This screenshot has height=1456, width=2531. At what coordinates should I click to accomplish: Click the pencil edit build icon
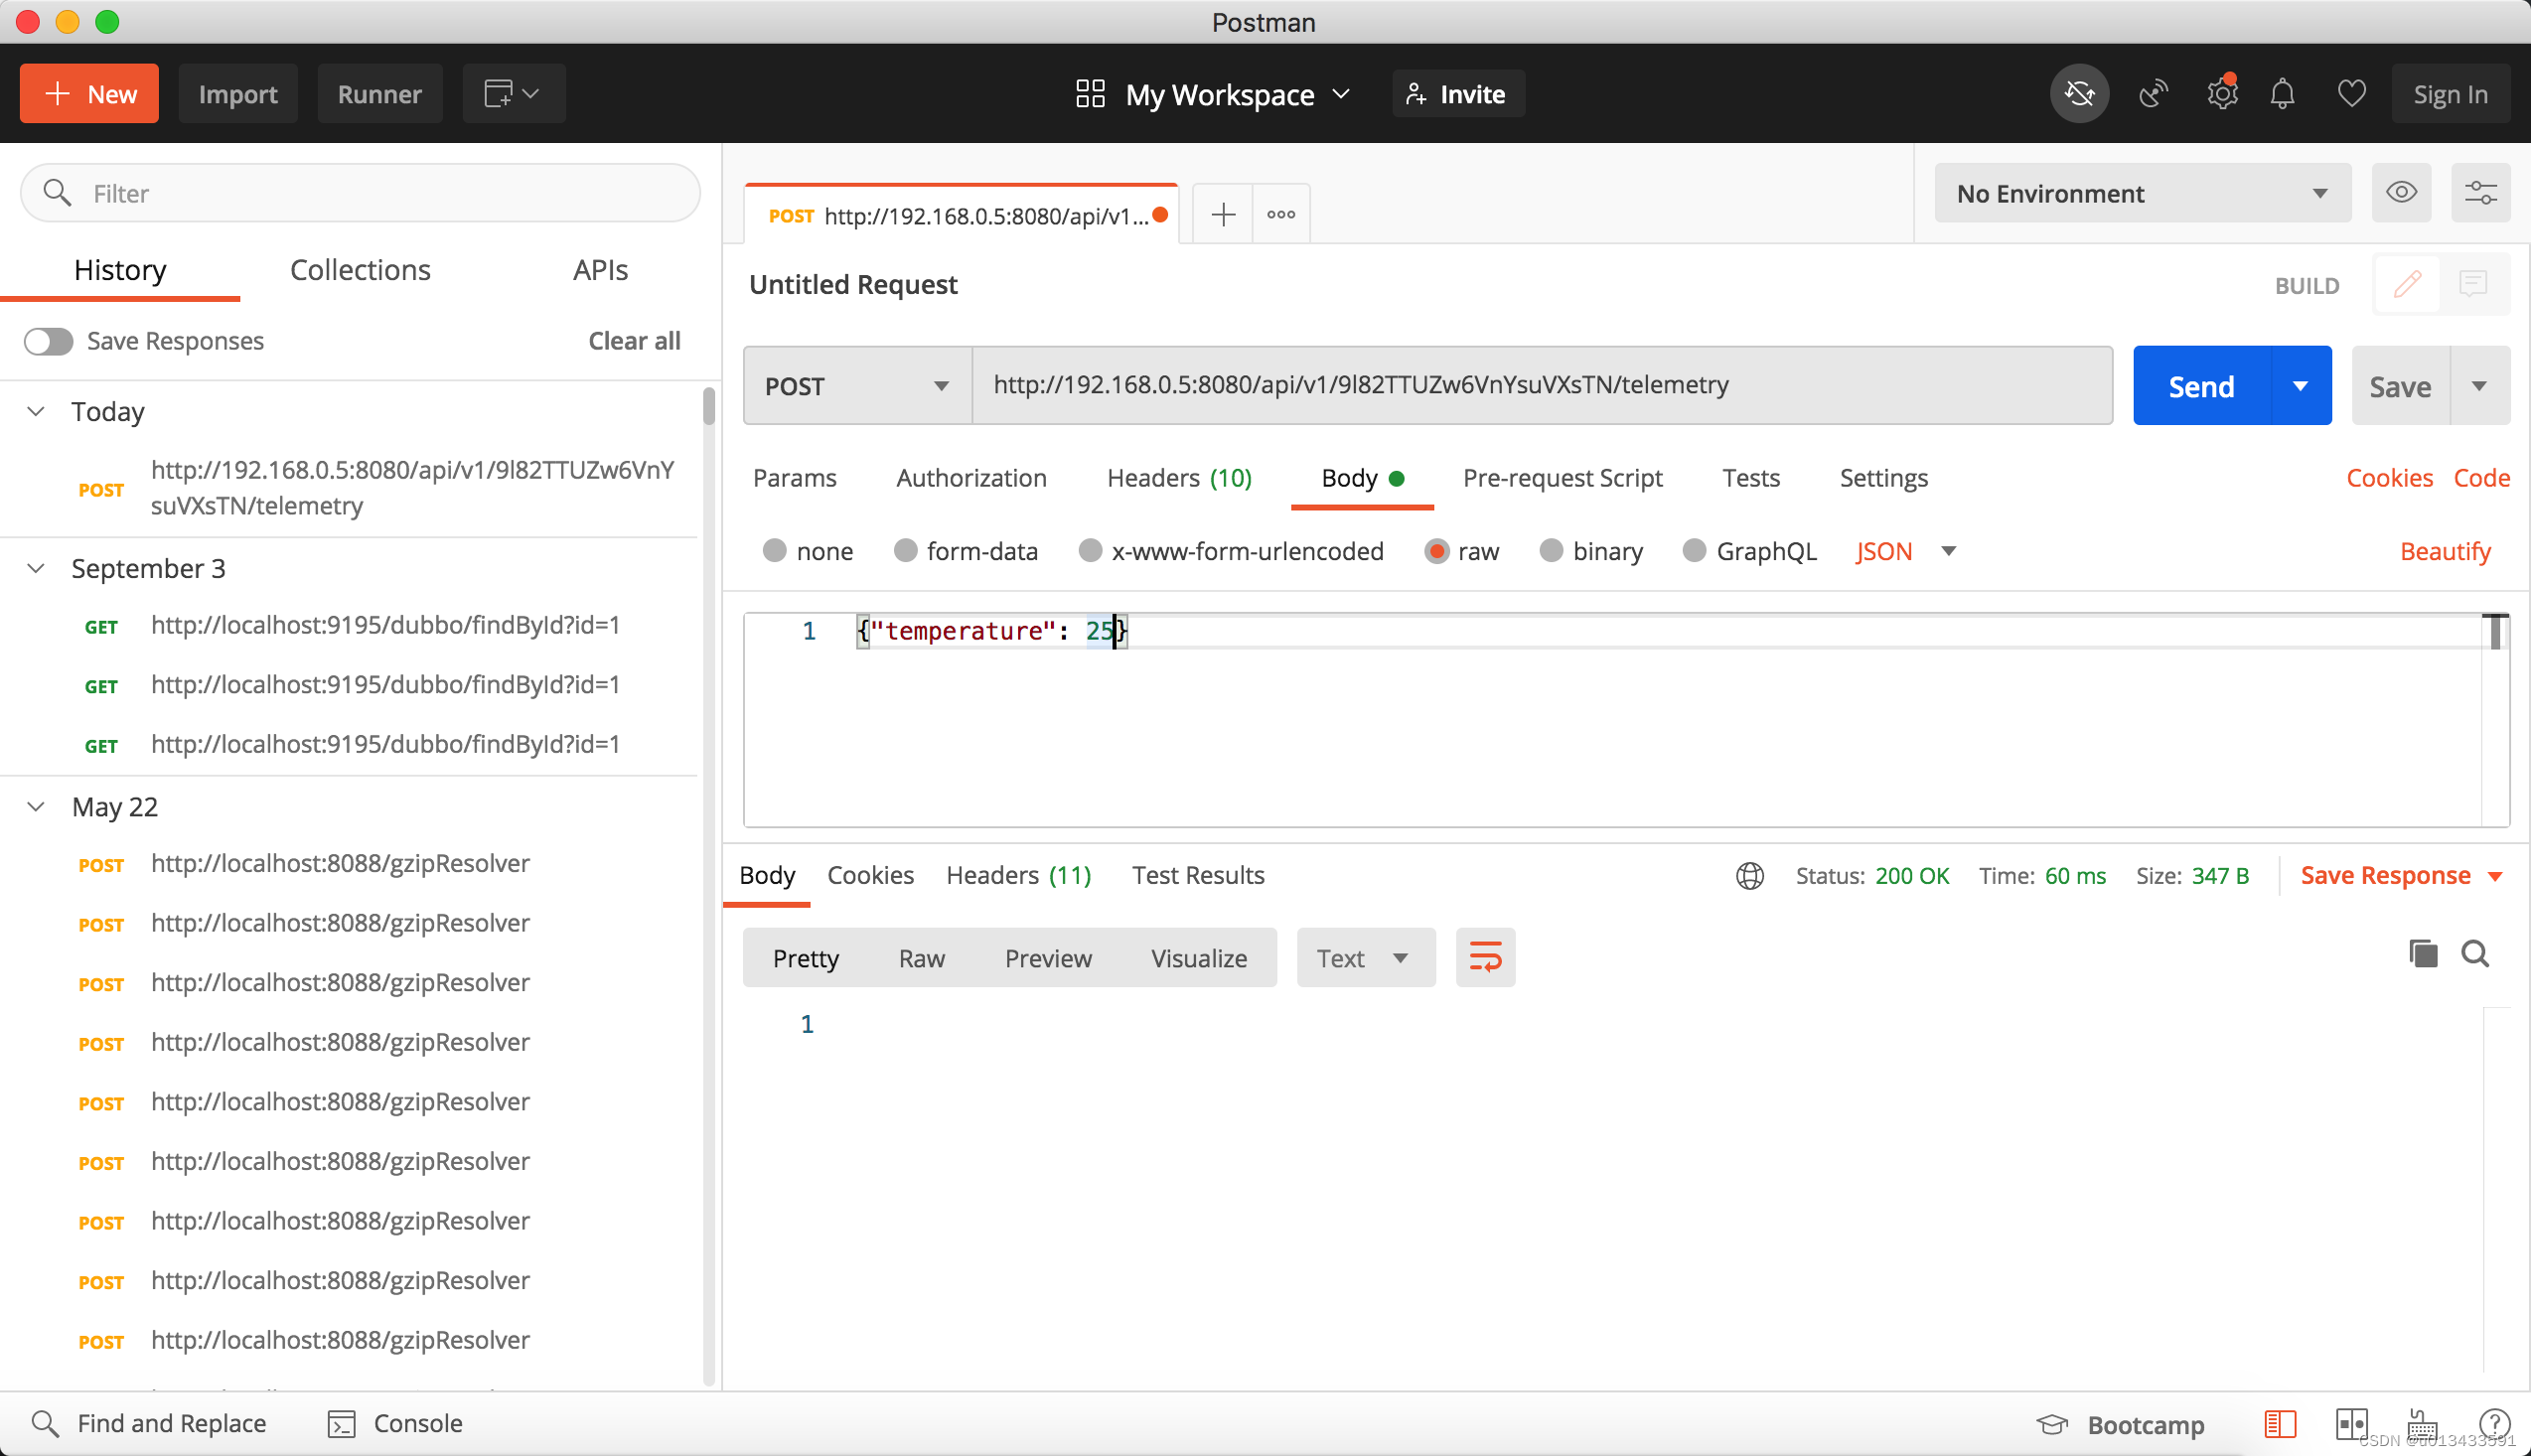[x=2407, y=284]
